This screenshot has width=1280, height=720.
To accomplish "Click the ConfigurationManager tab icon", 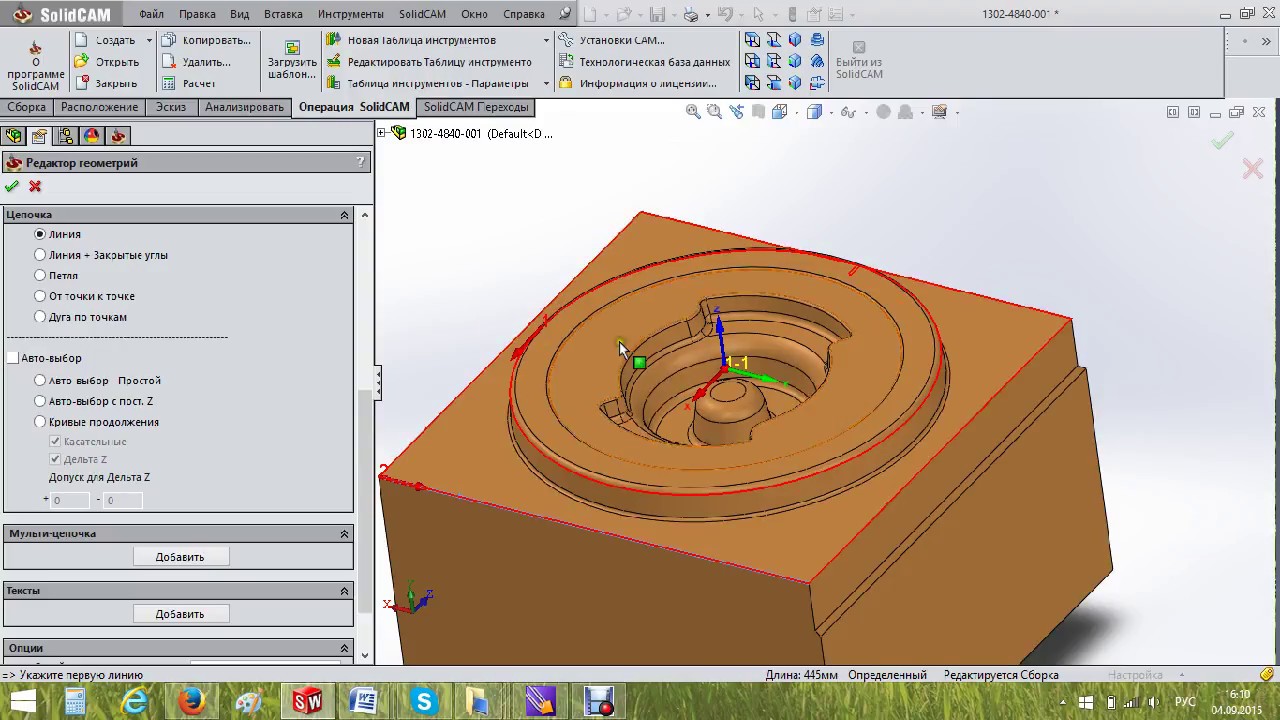I will coord(66,136).
